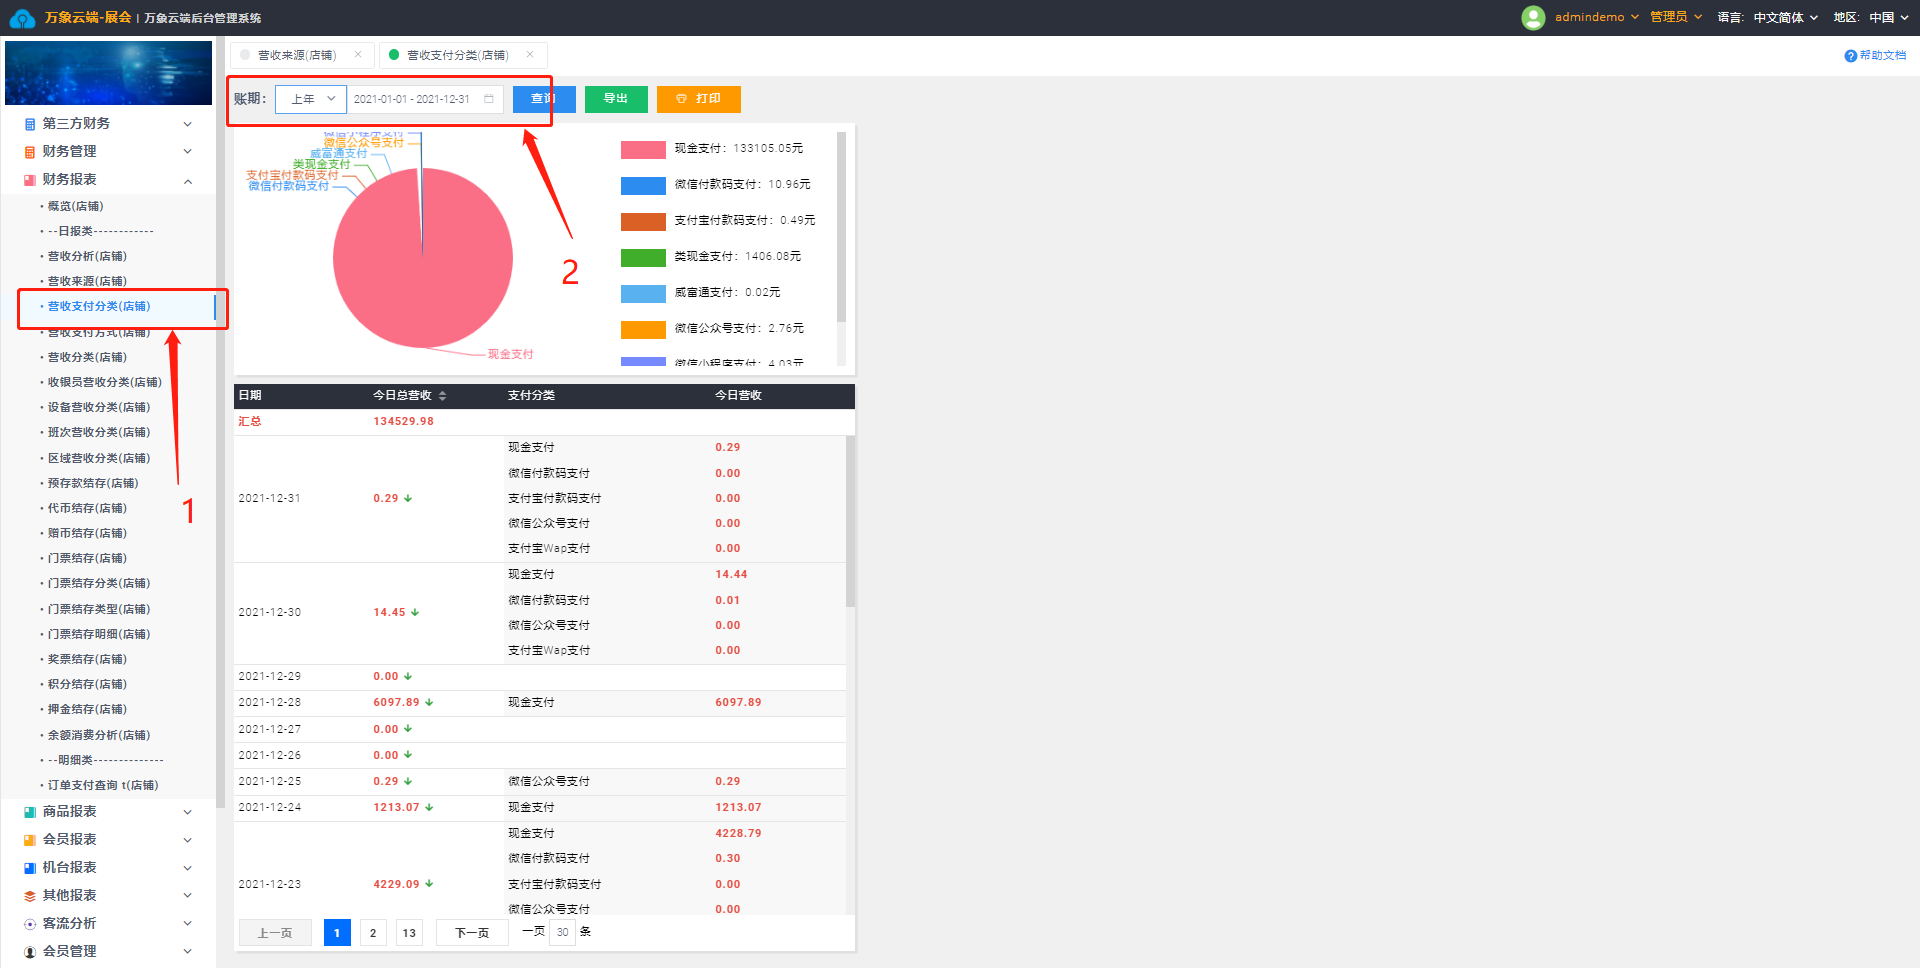
Task: Click the green 导出 export button
Action: 616,99
